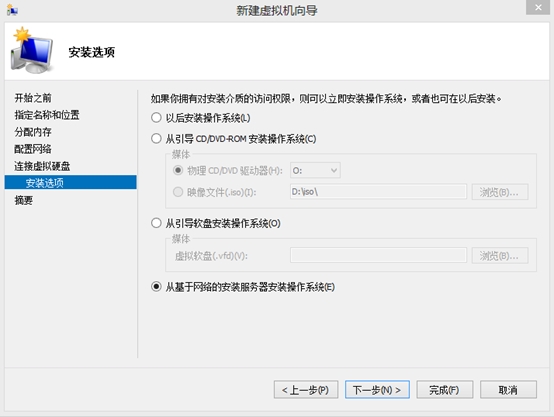Click the 下一步(N) > button
This screenshot has height=417, width=554.
tap(377, 389)
